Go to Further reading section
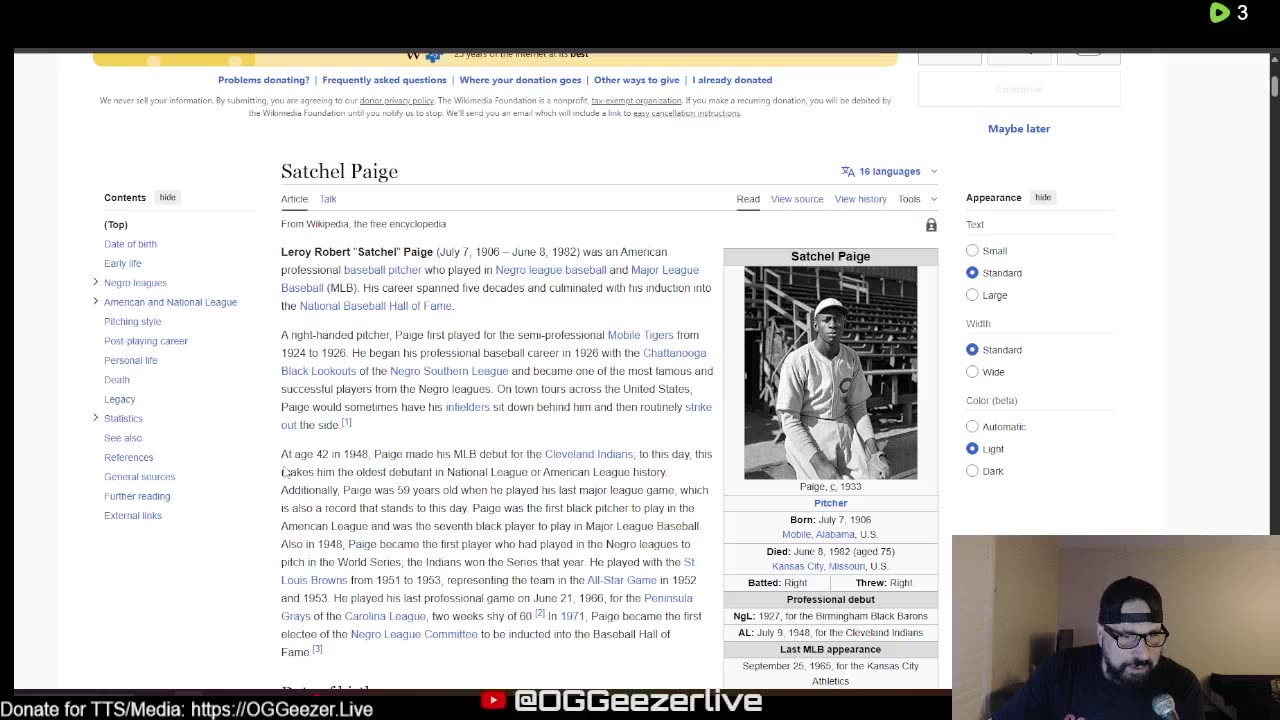 pyautogui.click(x=137, y=496)
